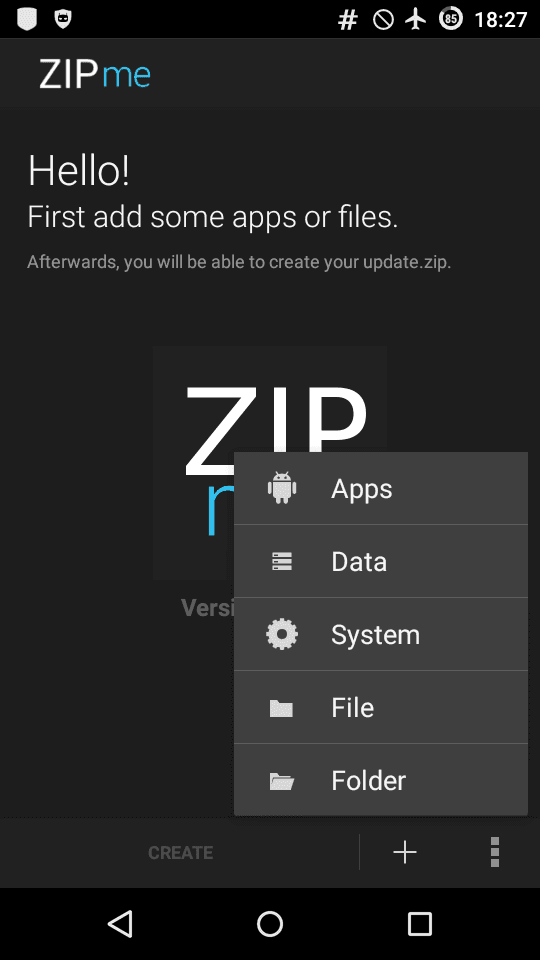
Task: Tap the recent apps square button
Action: pos(420,923)
